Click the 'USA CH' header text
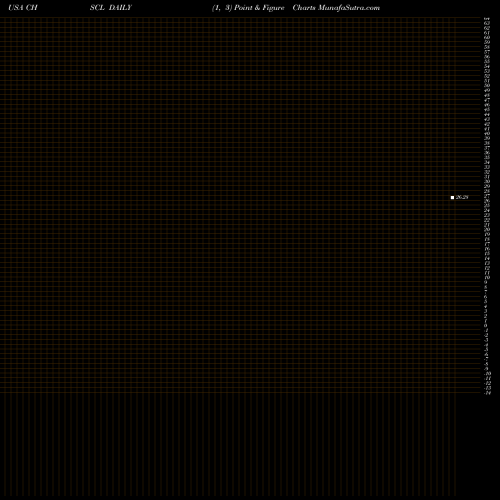This screenshot has width=500, height=500. click(x=23, y=8)
